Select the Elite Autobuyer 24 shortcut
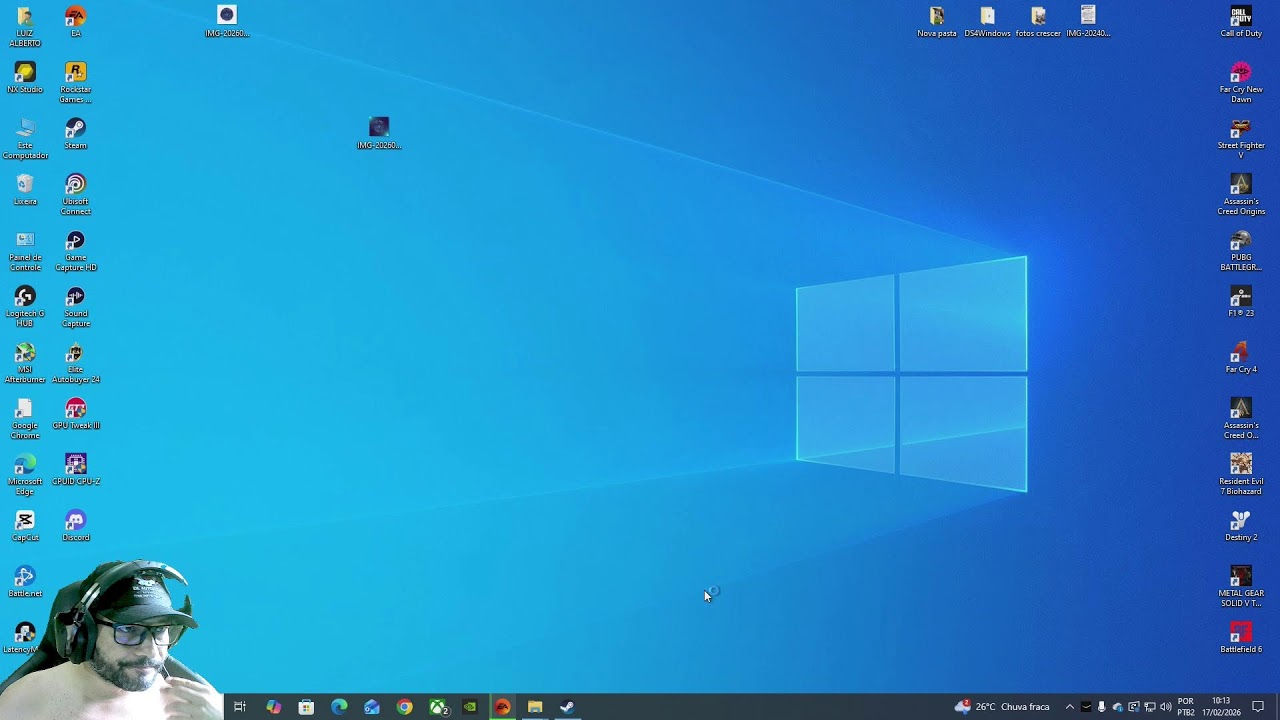Image resolution: width=1280 pixels, height=720 pixels. tap(75, 363)
